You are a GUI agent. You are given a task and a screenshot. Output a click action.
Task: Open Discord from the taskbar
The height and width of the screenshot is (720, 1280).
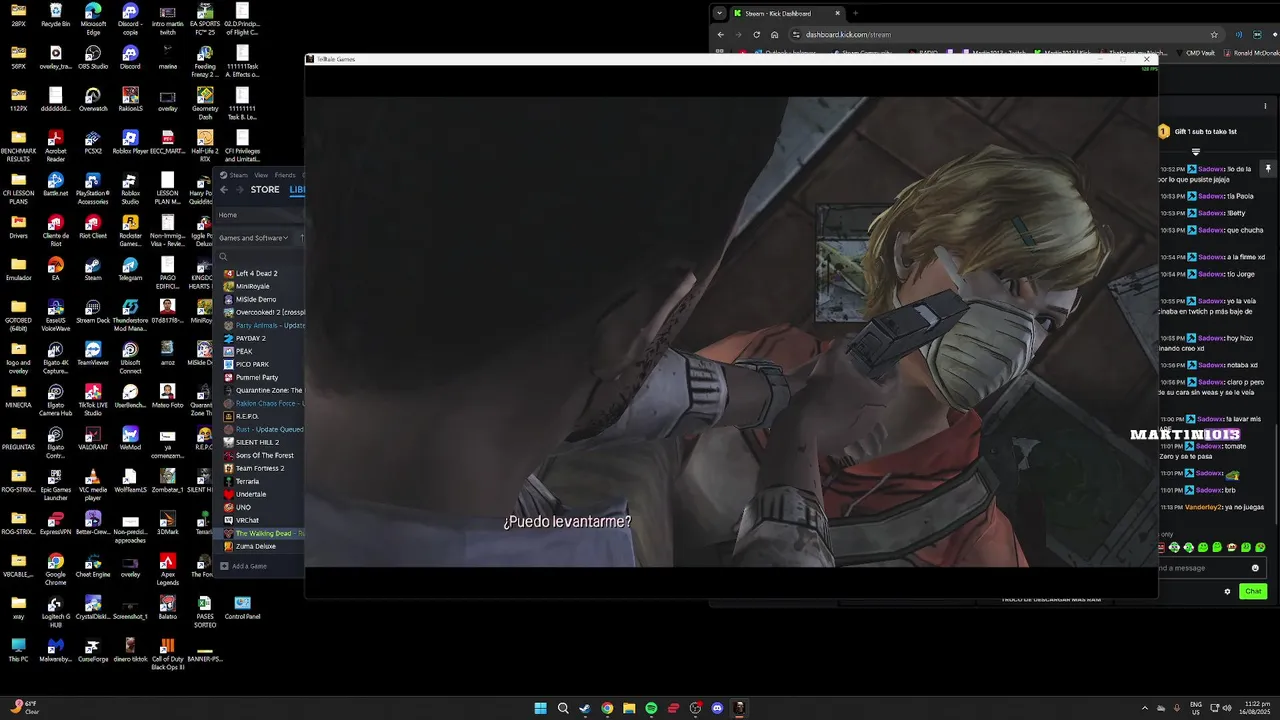(717, 708)
